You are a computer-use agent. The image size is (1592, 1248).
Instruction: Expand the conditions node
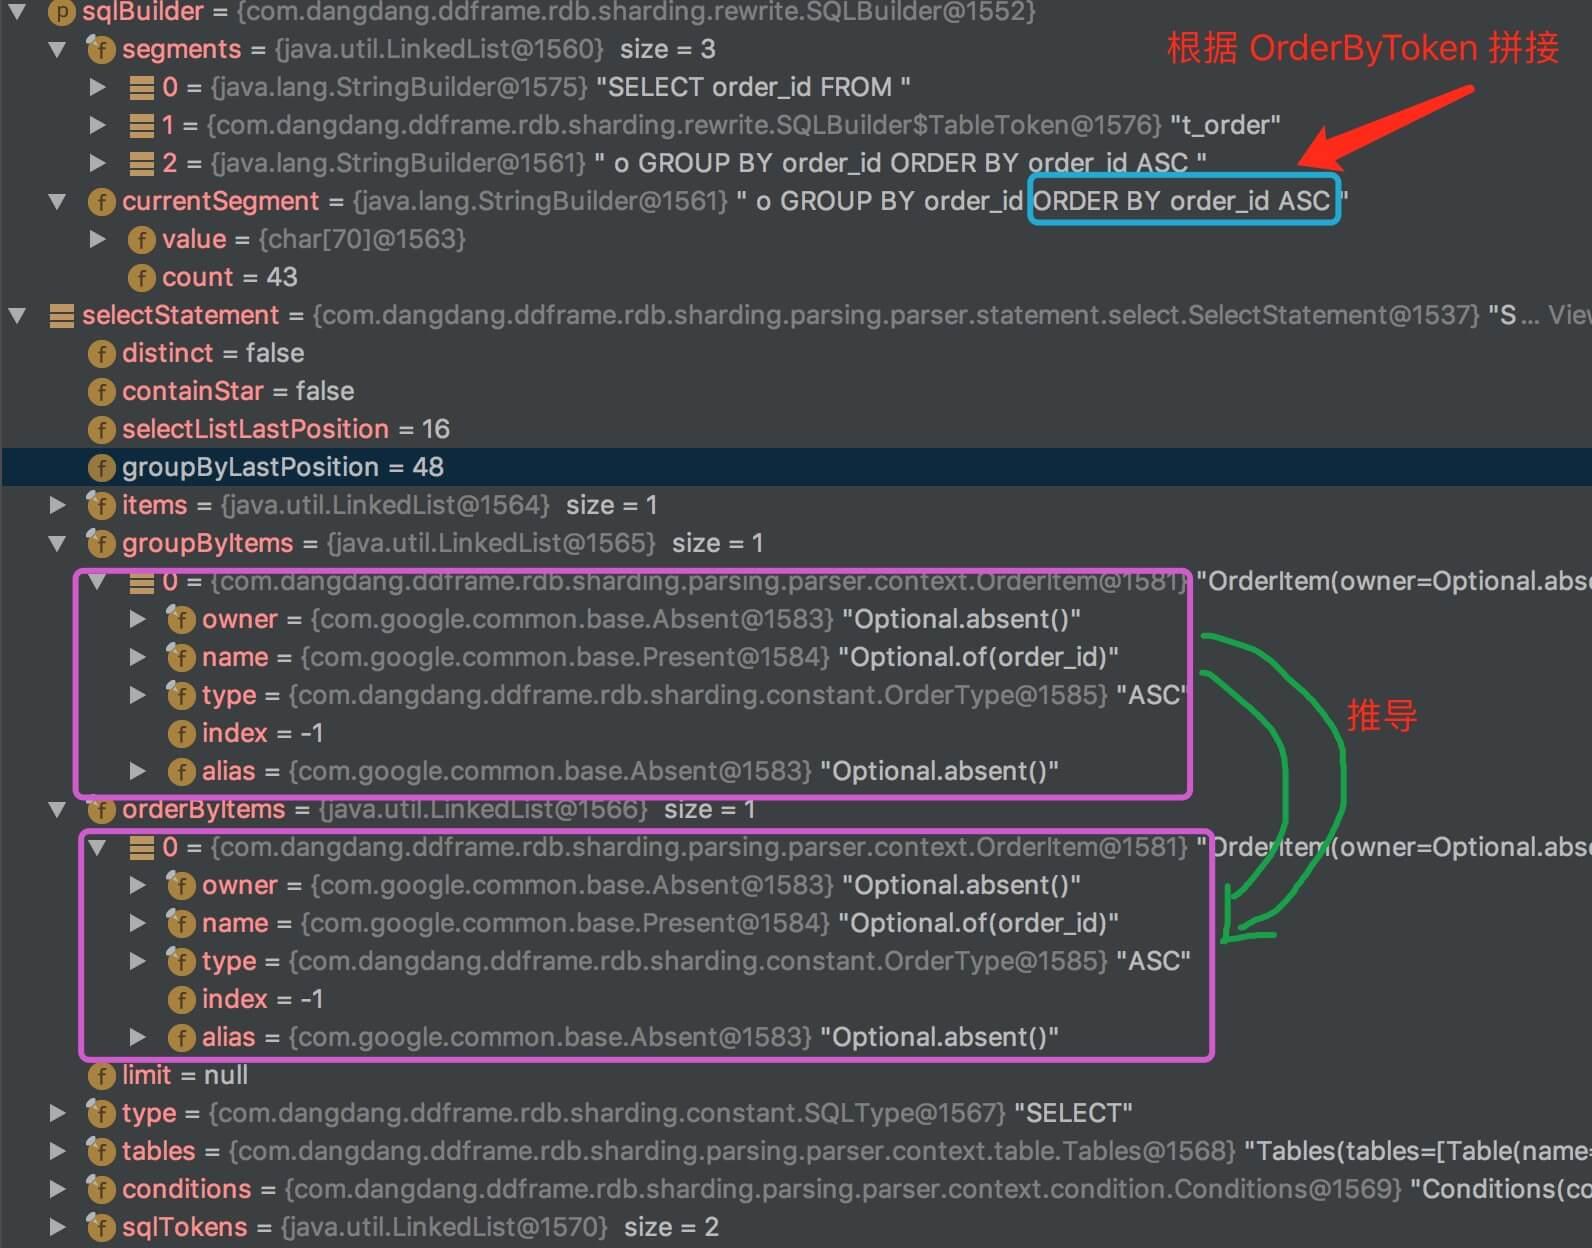(x=57, y=1189)
